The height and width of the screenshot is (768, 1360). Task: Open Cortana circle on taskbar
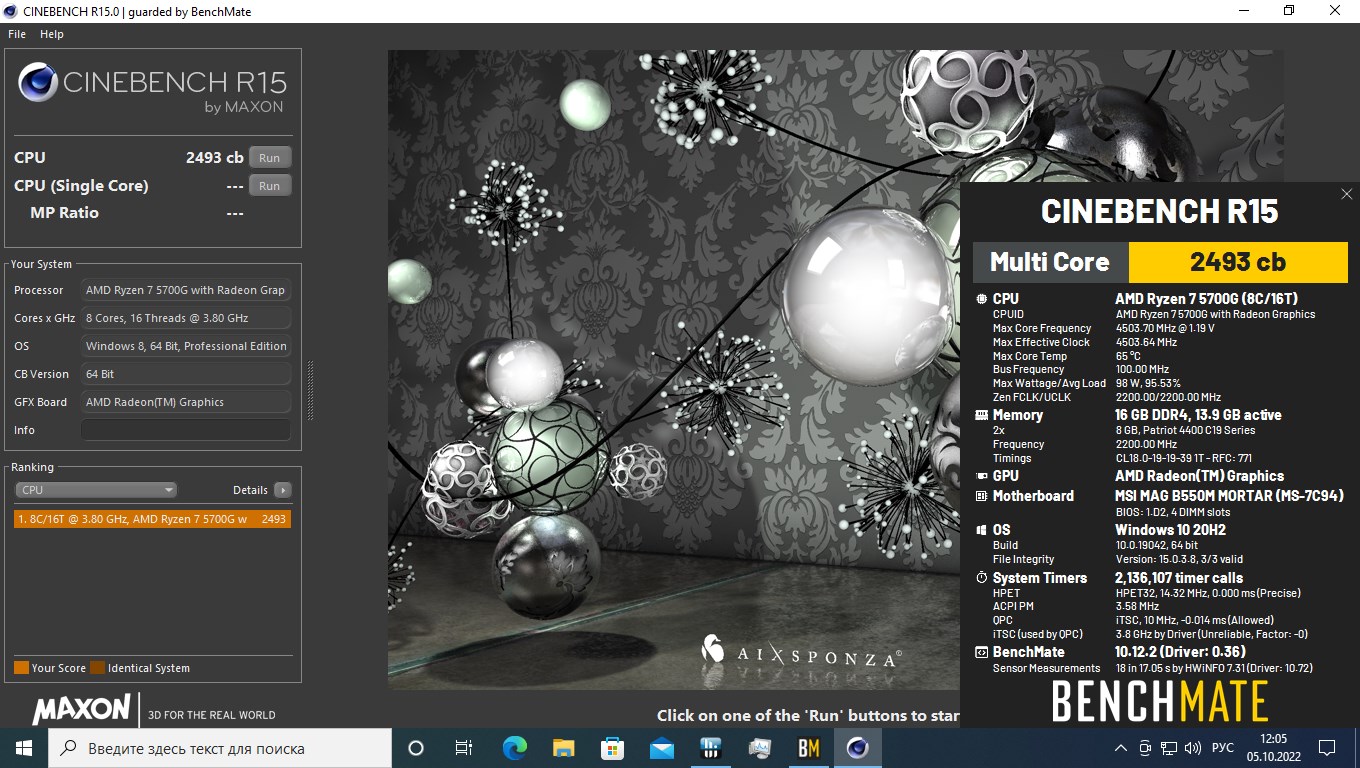pos(416,748)
